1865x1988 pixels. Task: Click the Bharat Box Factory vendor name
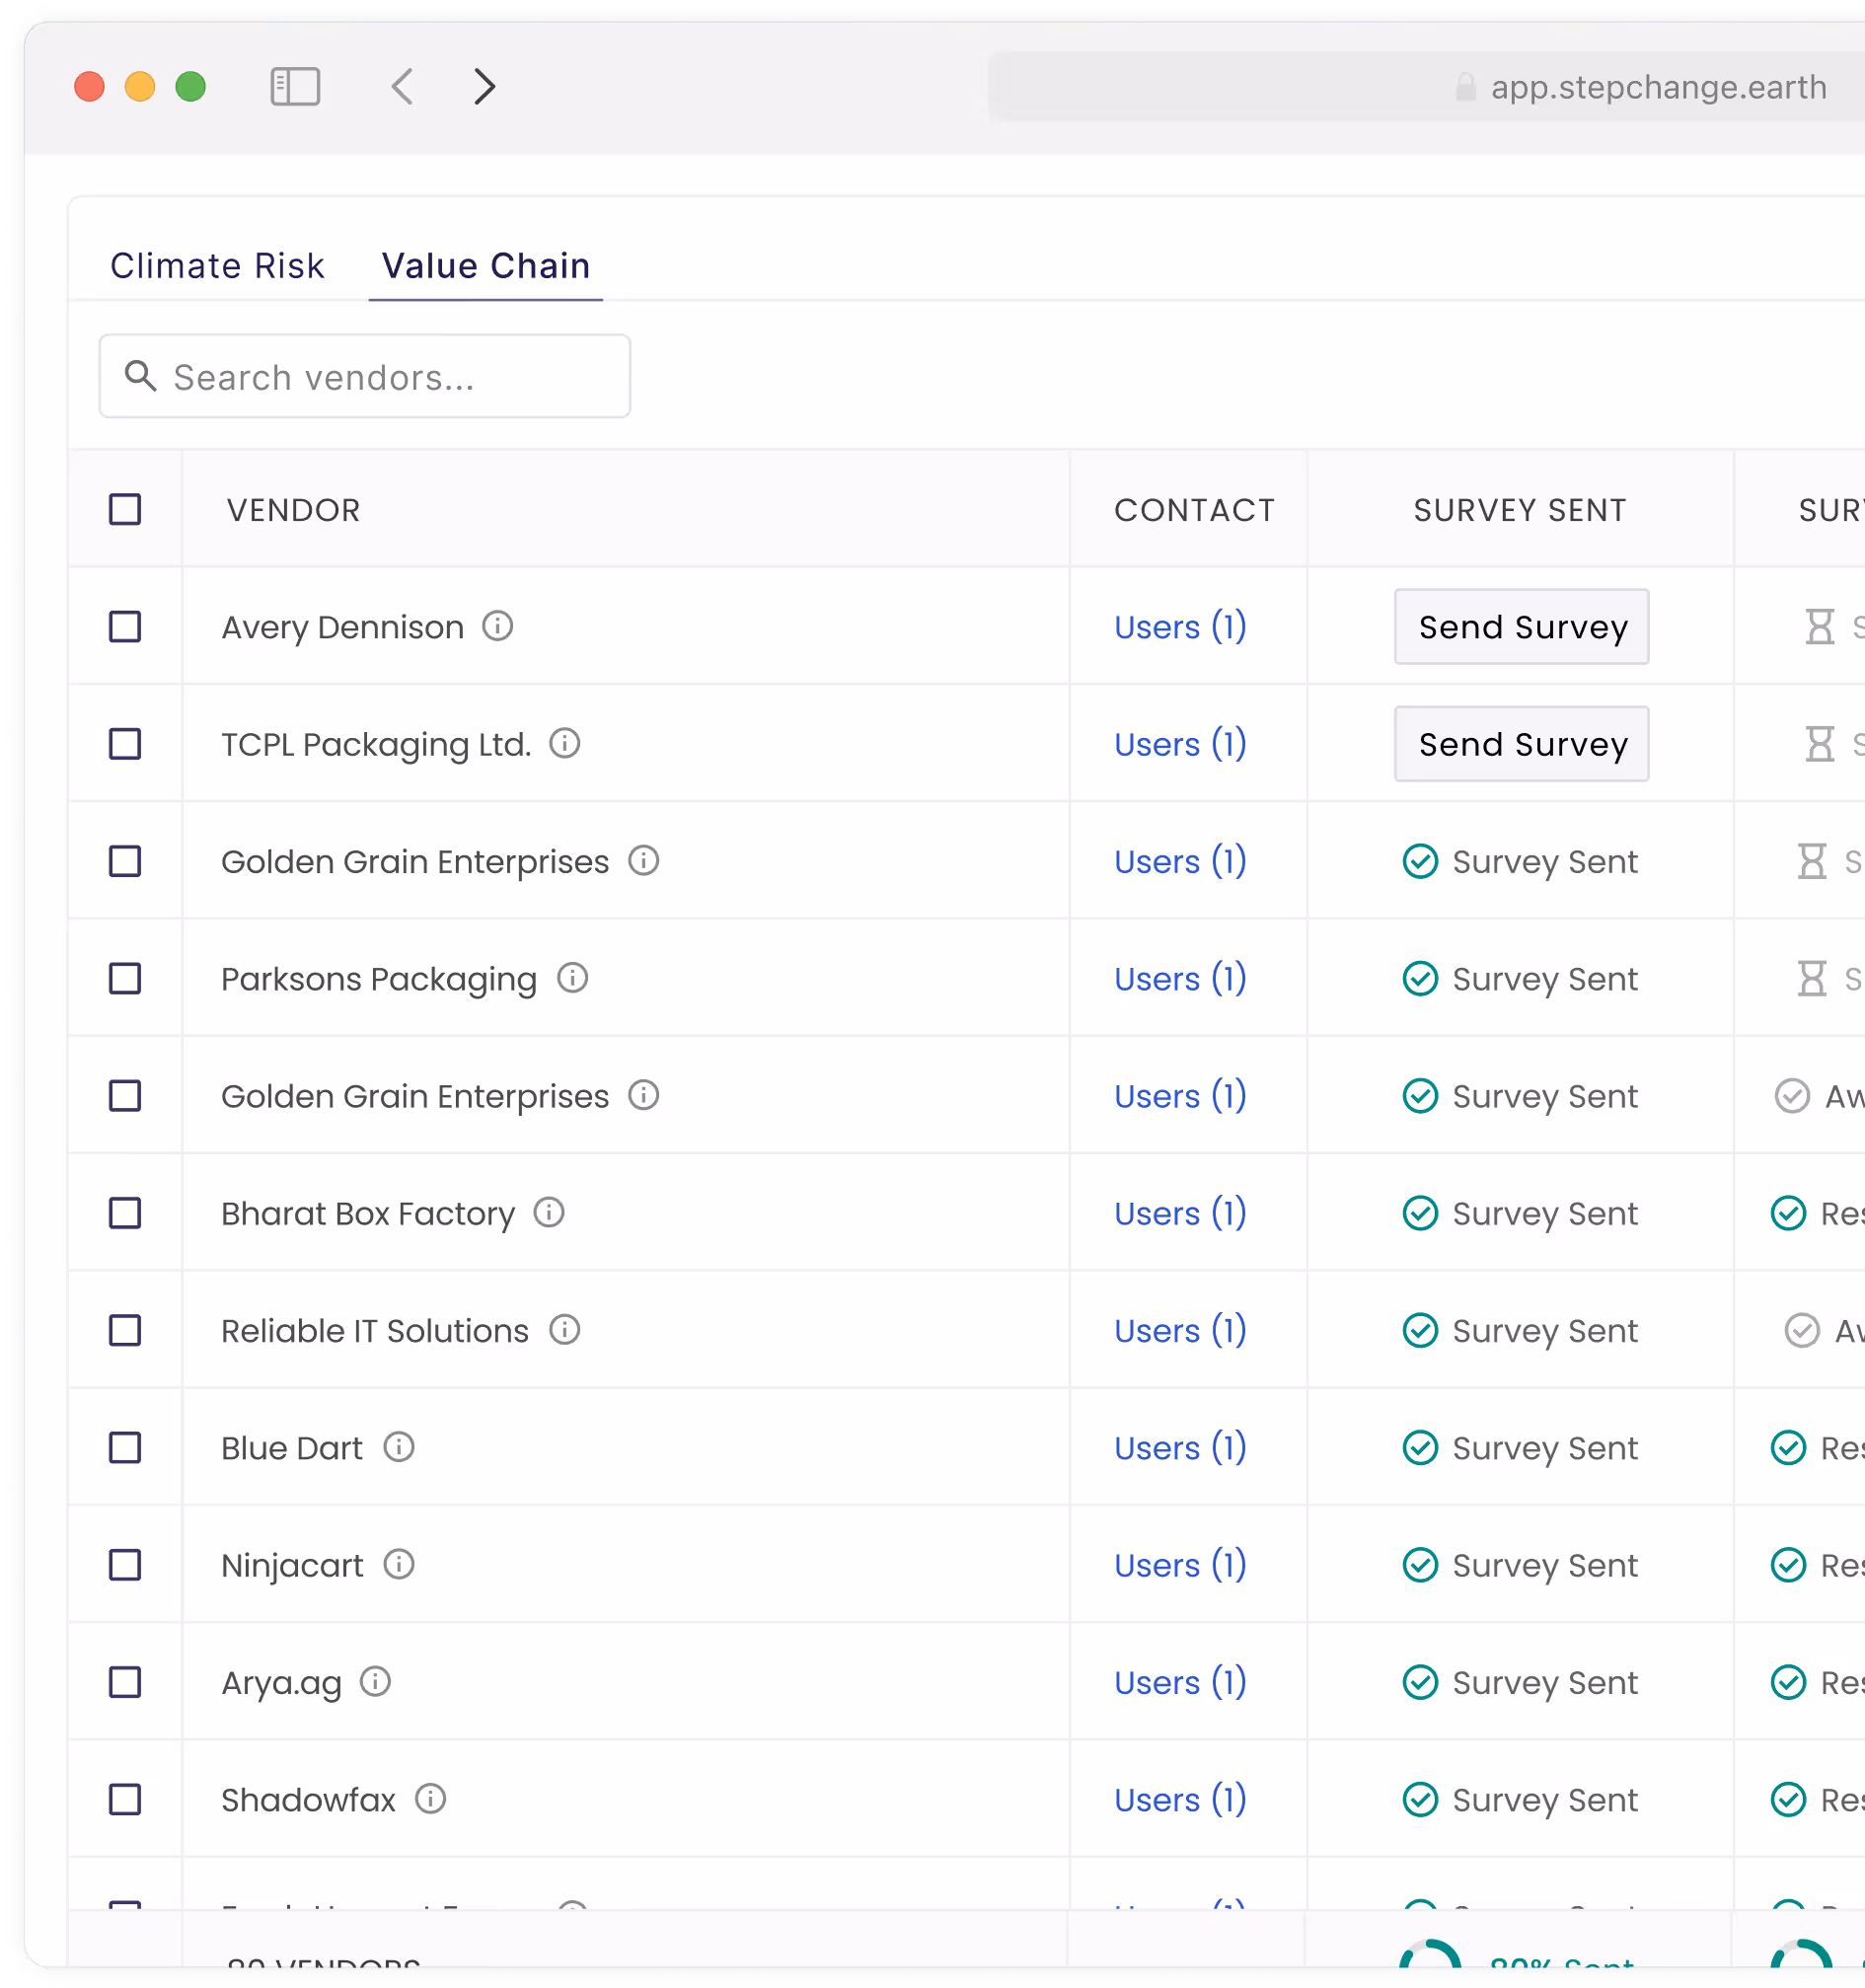[368, 1213]
